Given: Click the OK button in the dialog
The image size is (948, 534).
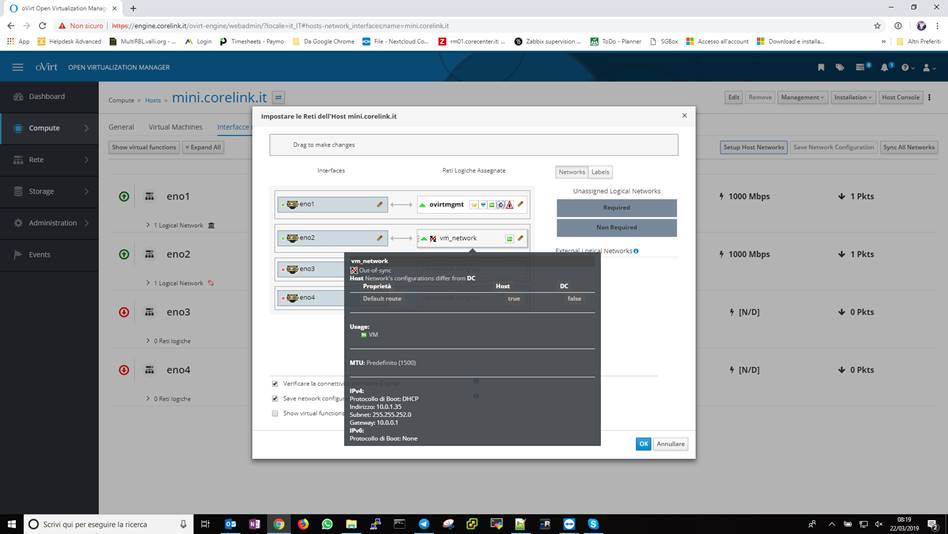Looking at the screenshot, I should pyautogui.click(x=643, y=443).
